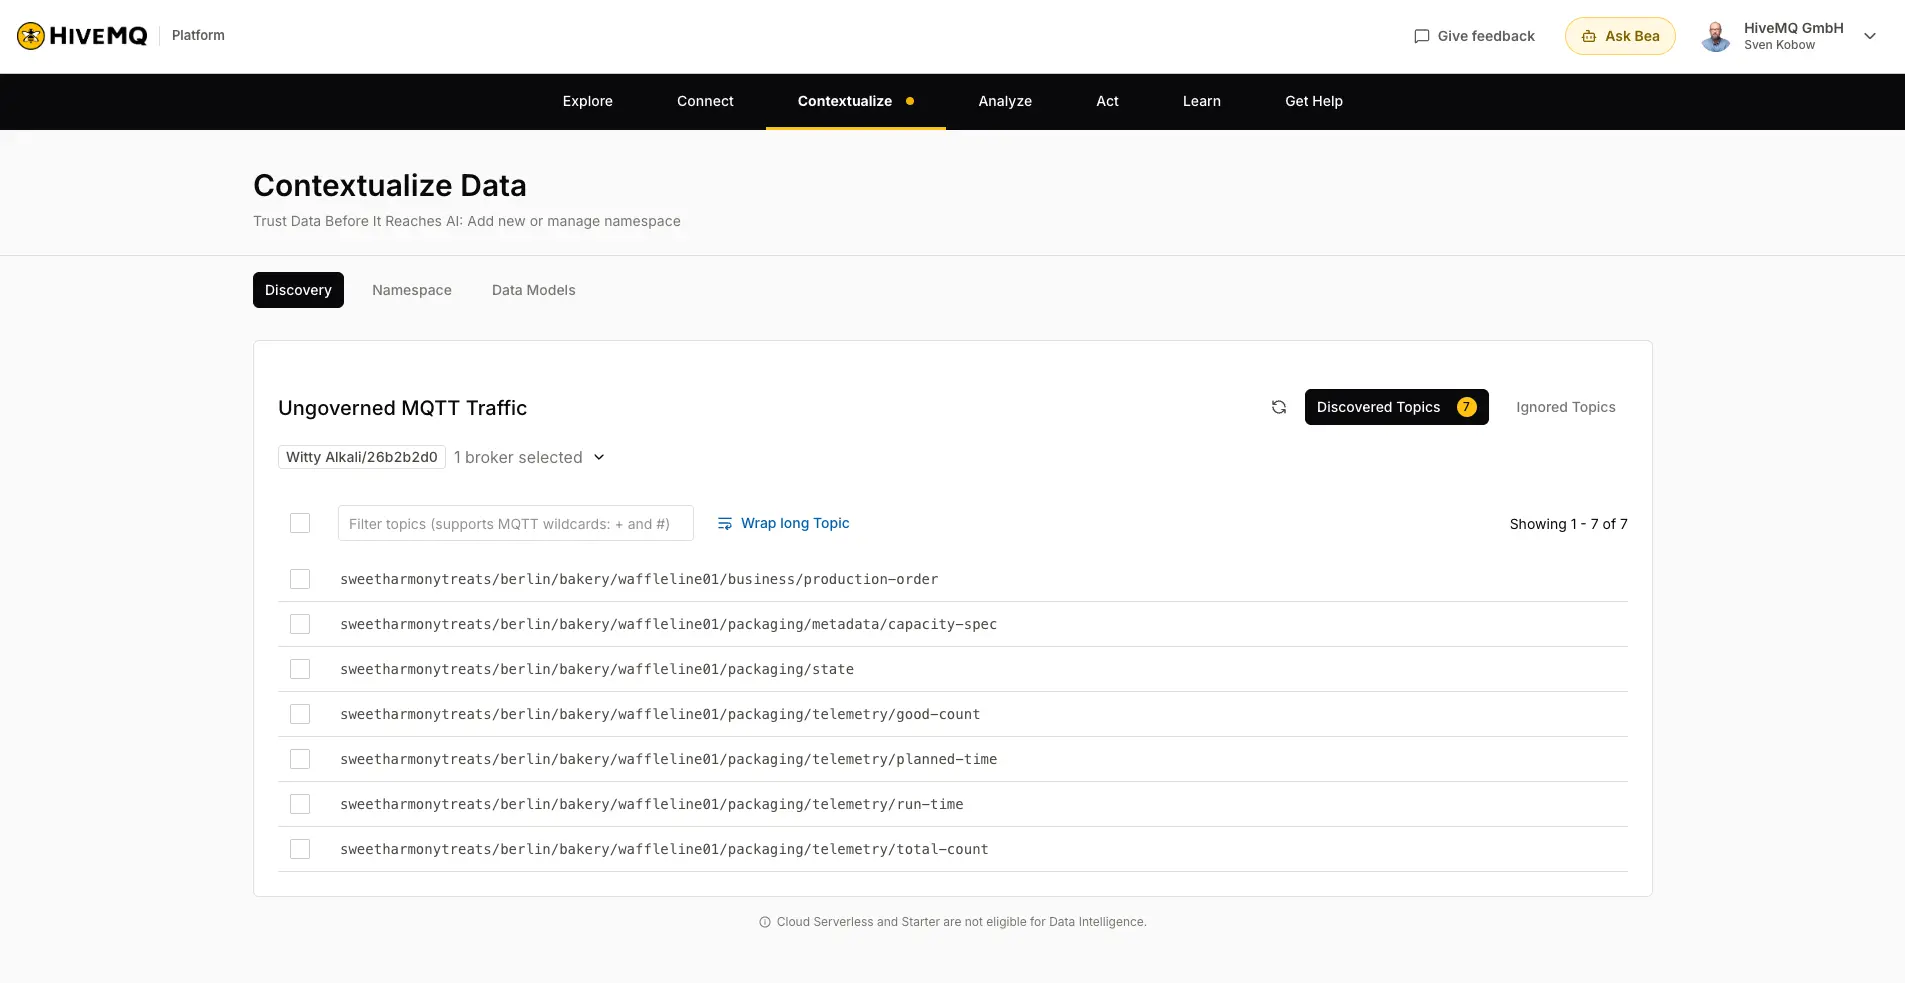
Task: Select the Contextualize nav item
Action: click(856, 101)
